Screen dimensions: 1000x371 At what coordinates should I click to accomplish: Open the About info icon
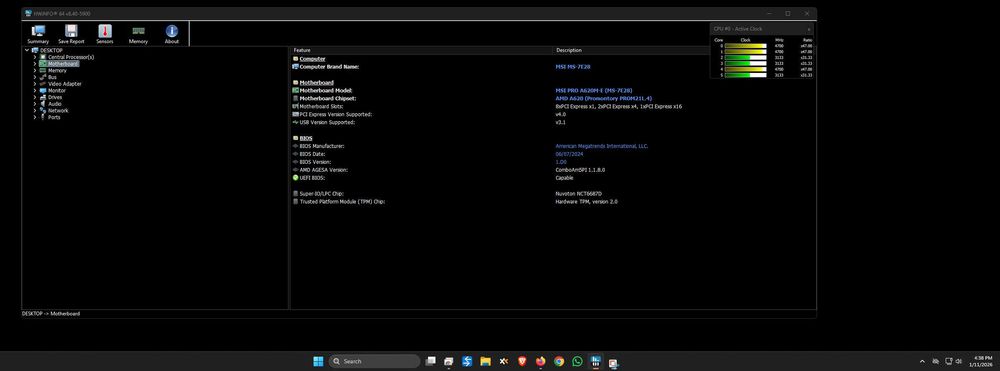click(172, 31)
